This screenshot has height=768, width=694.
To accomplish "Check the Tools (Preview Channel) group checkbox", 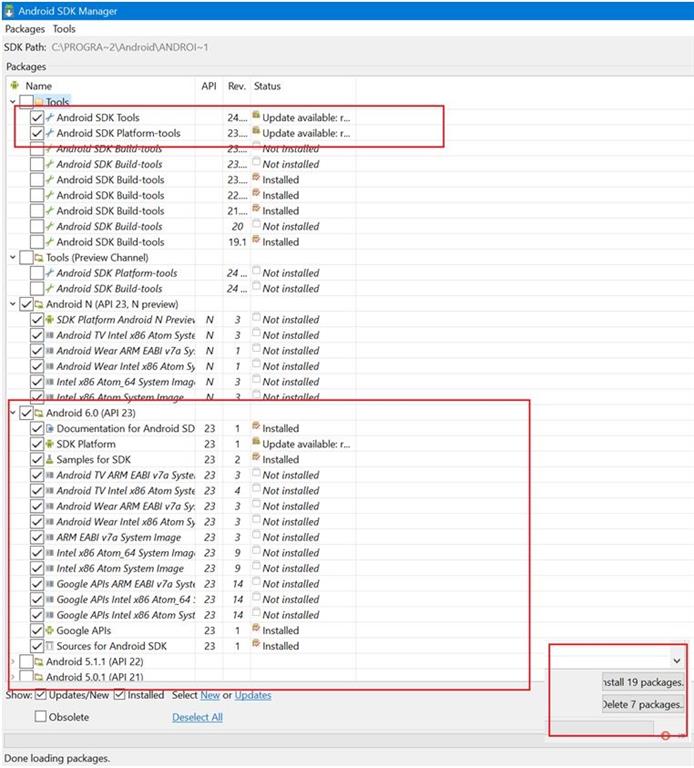I will pos(26,258).
